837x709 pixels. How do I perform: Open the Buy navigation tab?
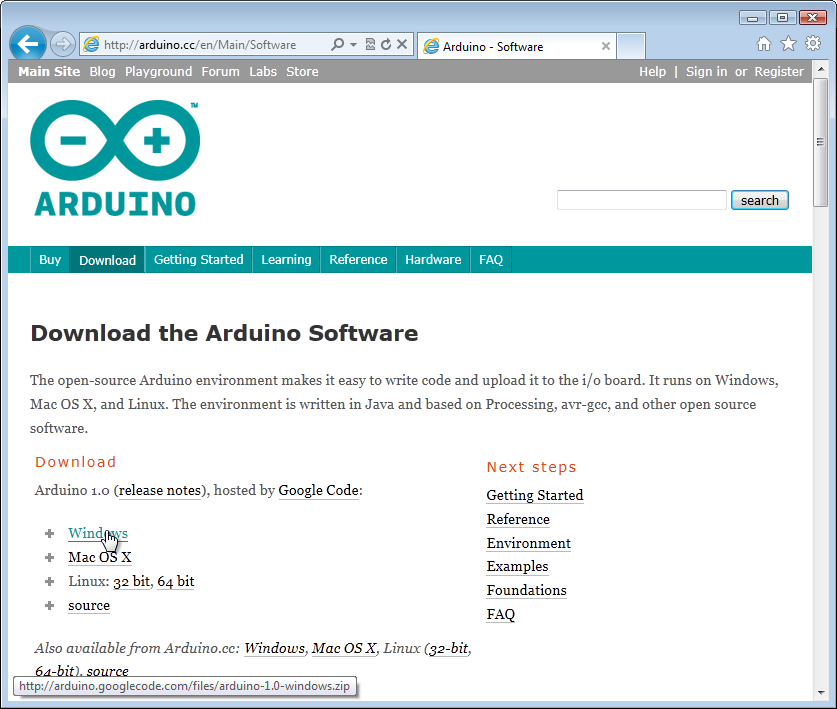50,259
